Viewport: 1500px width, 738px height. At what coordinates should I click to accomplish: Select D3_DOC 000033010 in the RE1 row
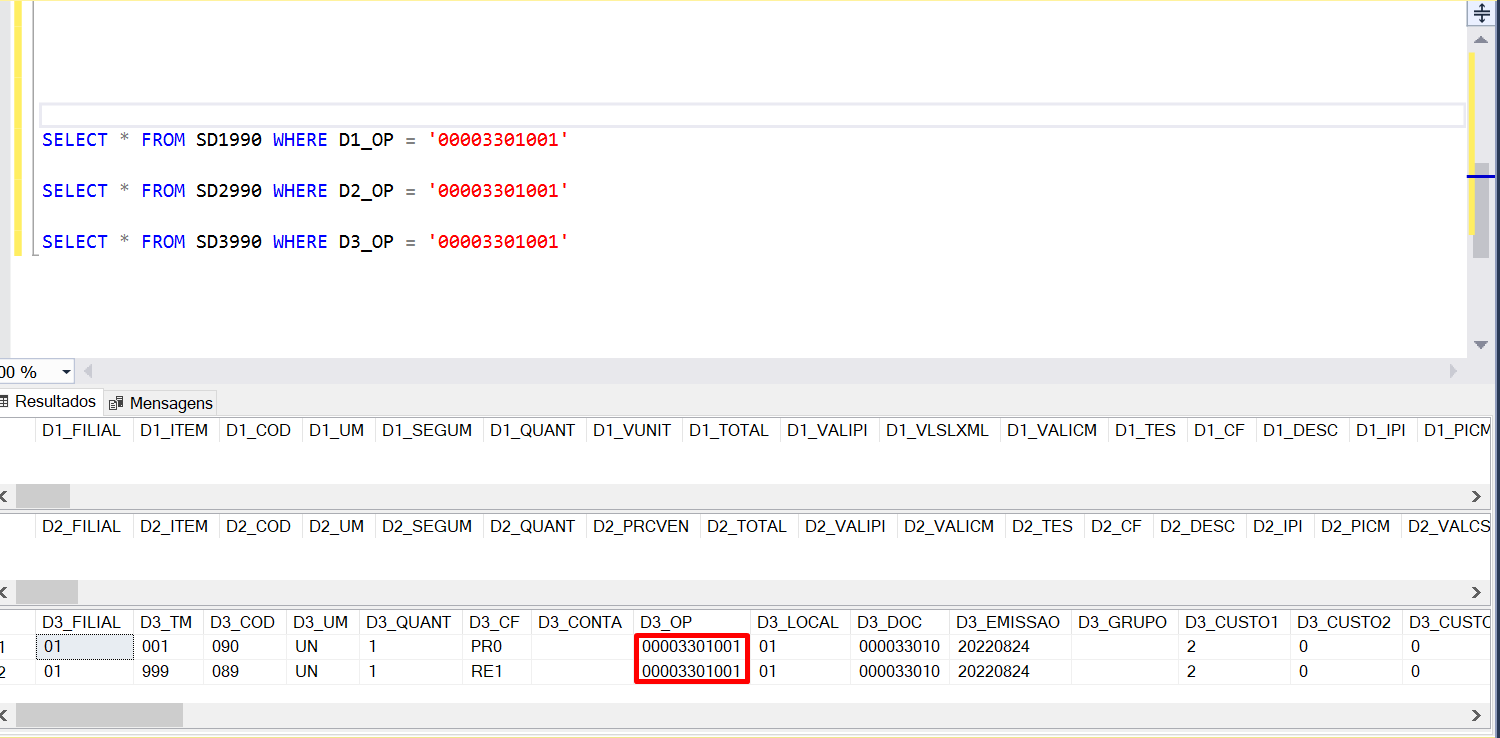coord(900,672)
